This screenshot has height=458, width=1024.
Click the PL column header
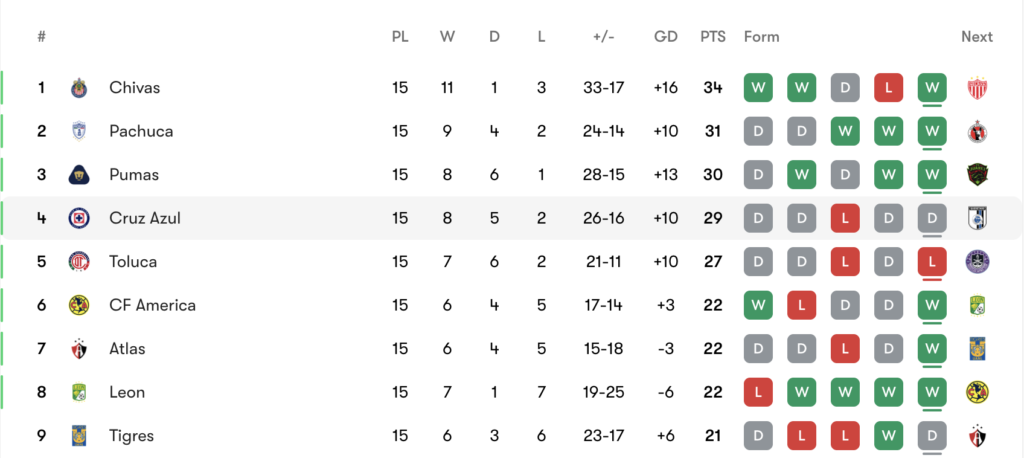(400, 37)
